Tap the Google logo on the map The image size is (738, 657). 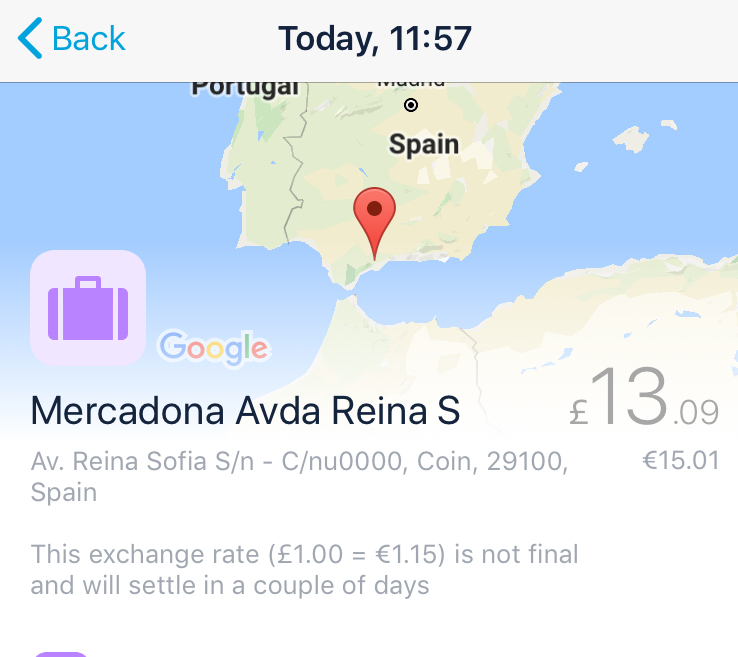[214, 348]
